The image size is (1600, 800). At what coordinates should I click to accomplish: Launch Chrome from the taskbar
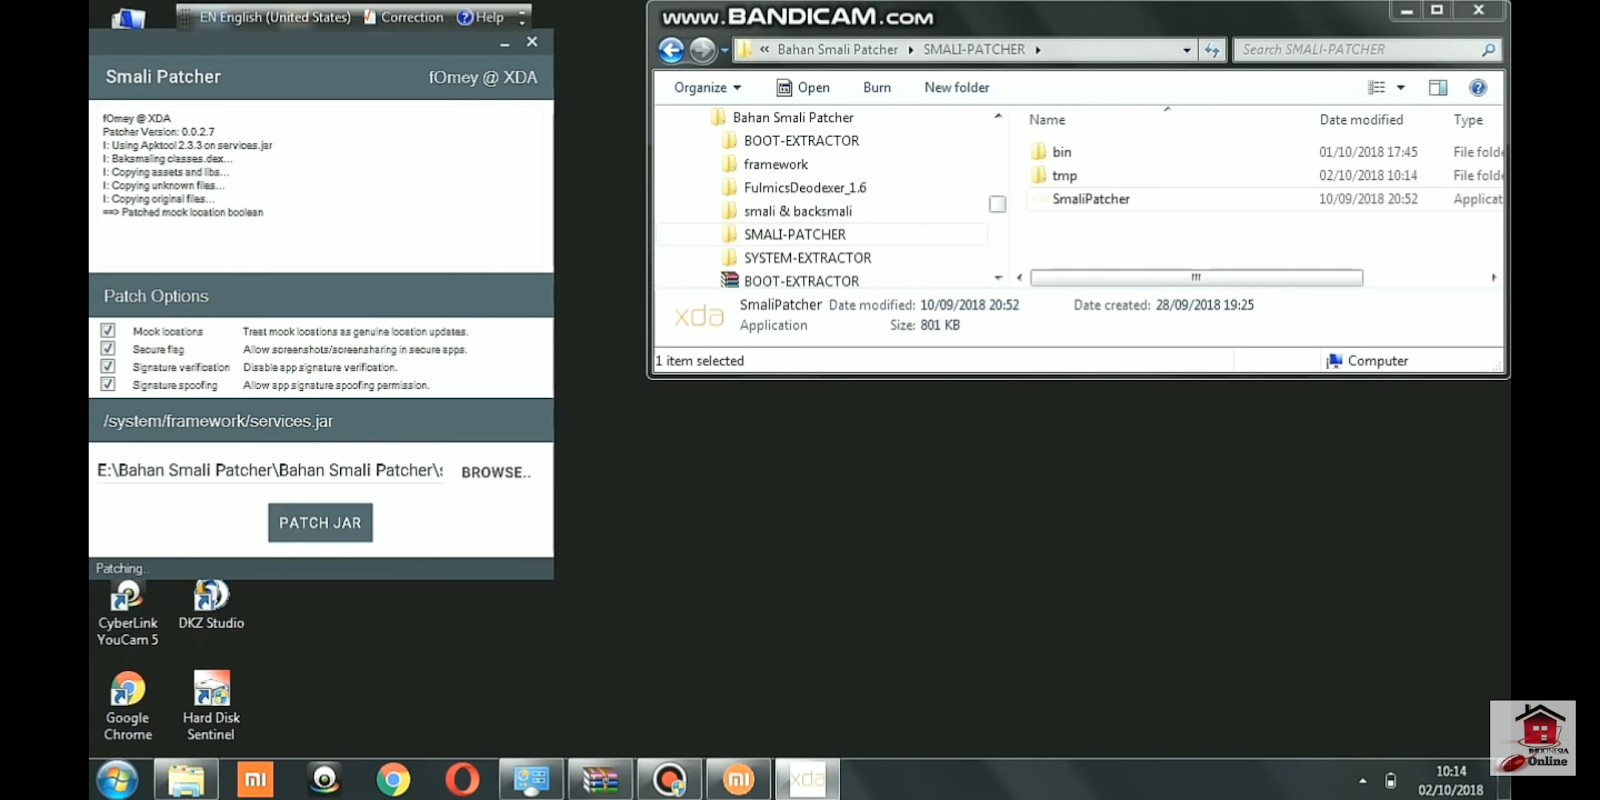pyautogui.click(x=393, y=780)
